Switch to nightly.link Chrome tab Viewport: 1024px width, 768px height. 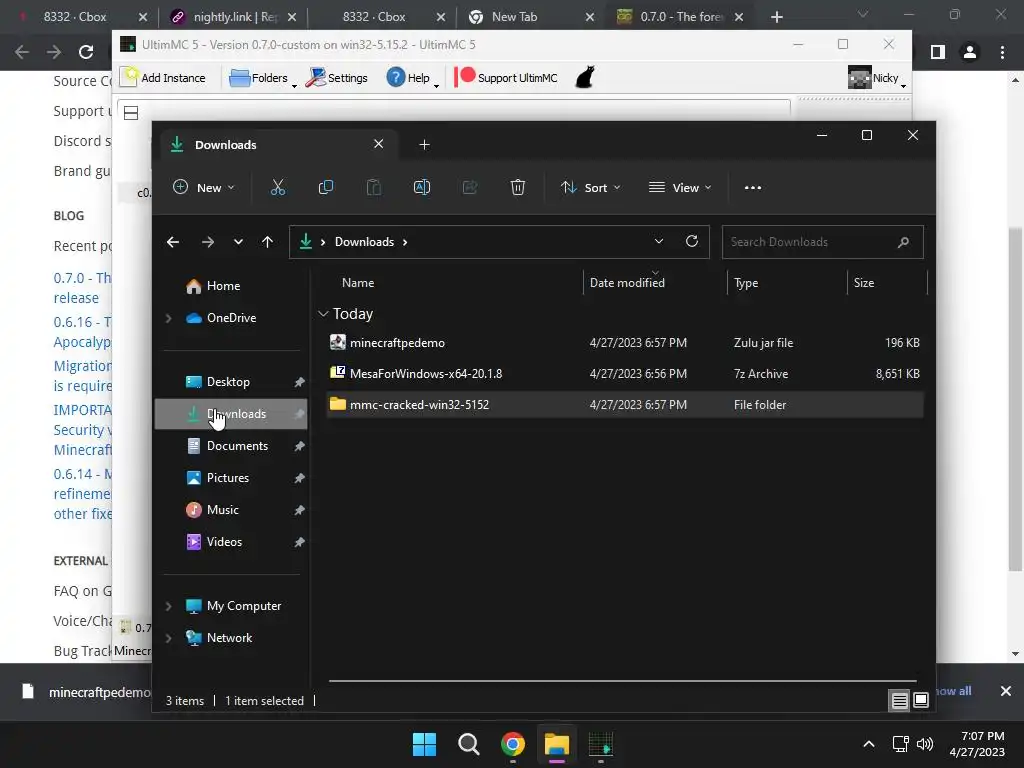pos(232,17)
